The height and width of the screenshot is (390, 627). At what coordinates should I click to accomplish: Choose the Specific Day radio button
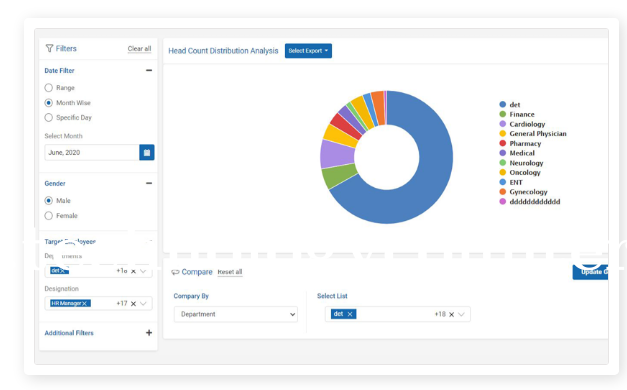48,118
